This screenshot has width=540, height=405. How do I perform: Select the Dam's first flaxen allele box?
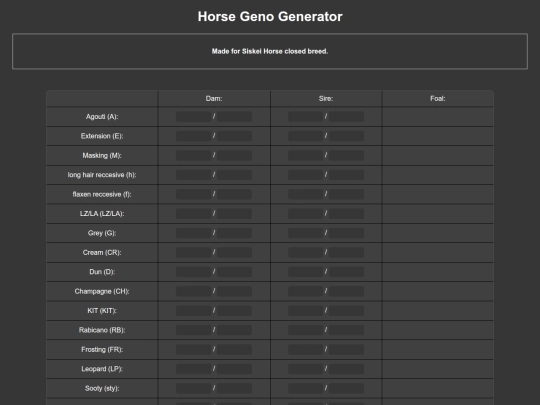(194, 194)
